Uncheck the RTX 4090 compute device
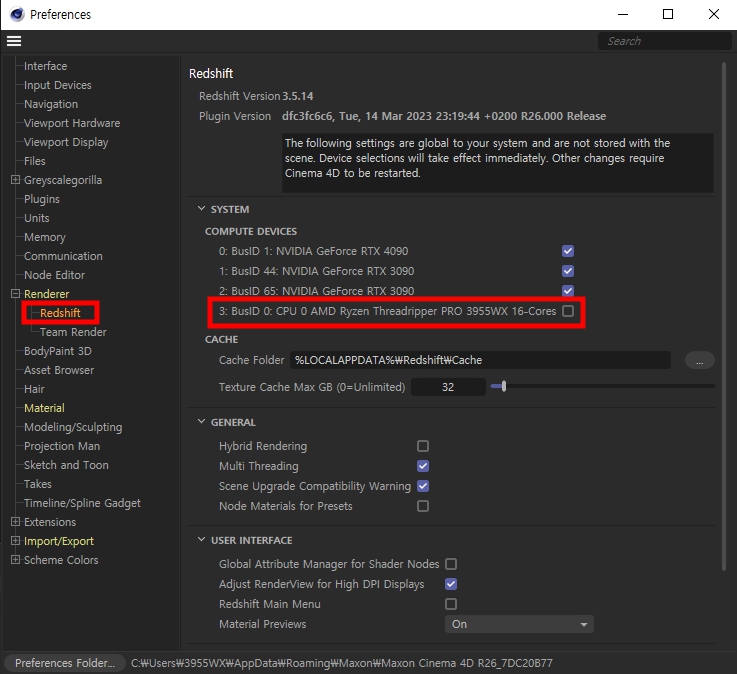This screenshot has height=674, width=737. (568, 251)
